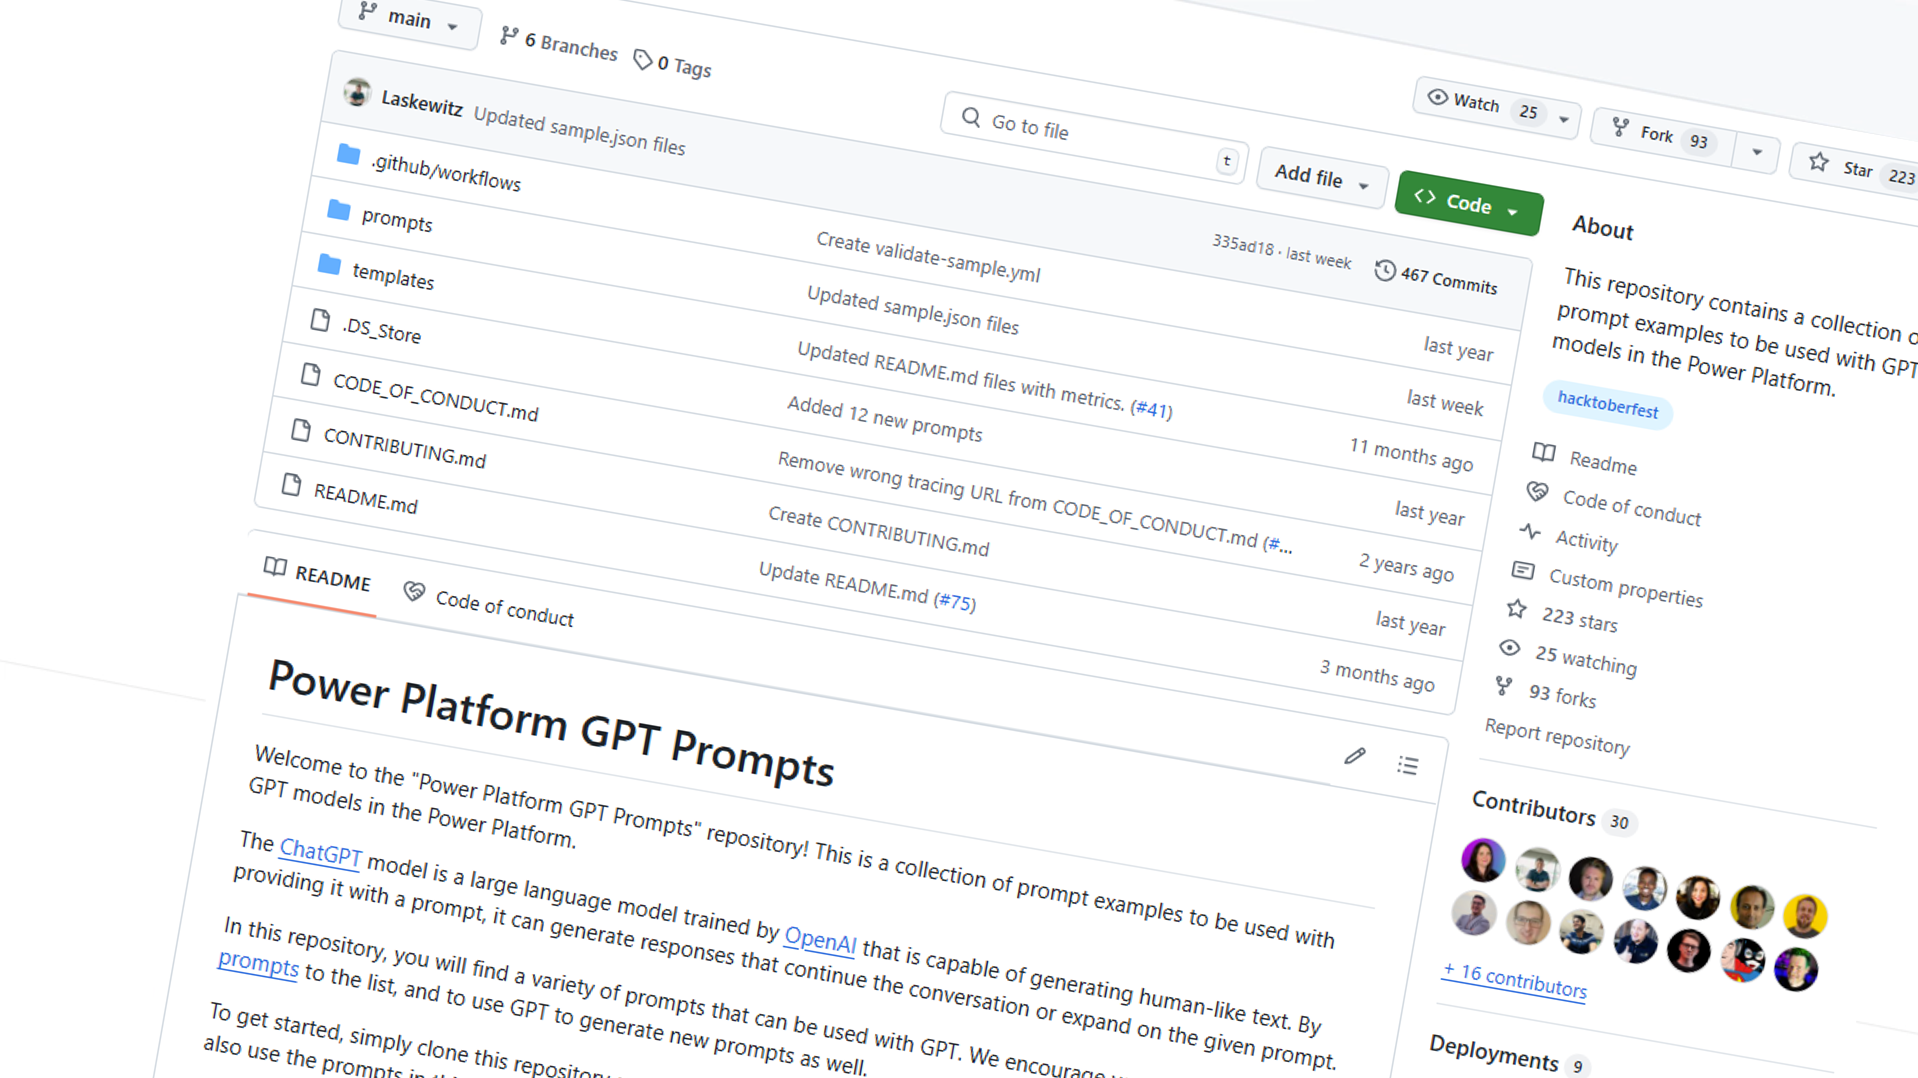
Task: Click the pencil icon to edit README
Action: tap(1355, 756)
